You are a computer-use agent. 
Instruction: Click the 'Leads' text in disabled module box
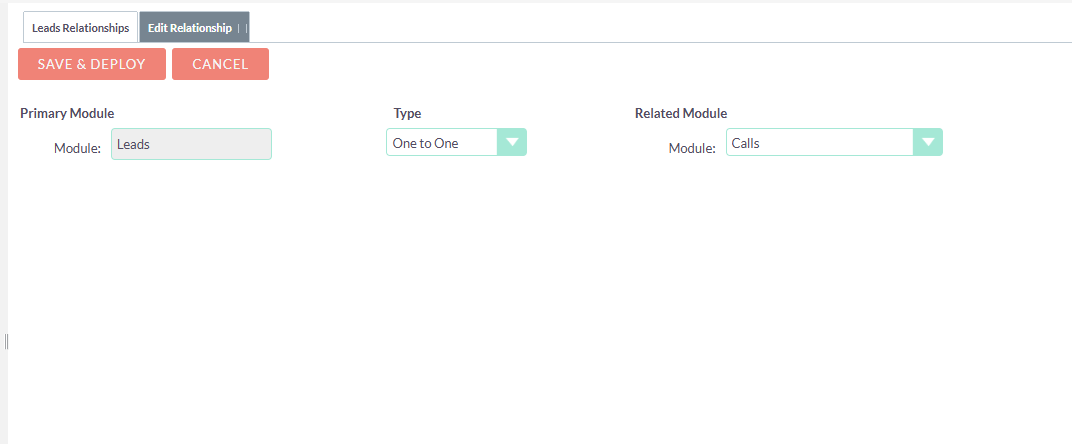coord(133,144)
